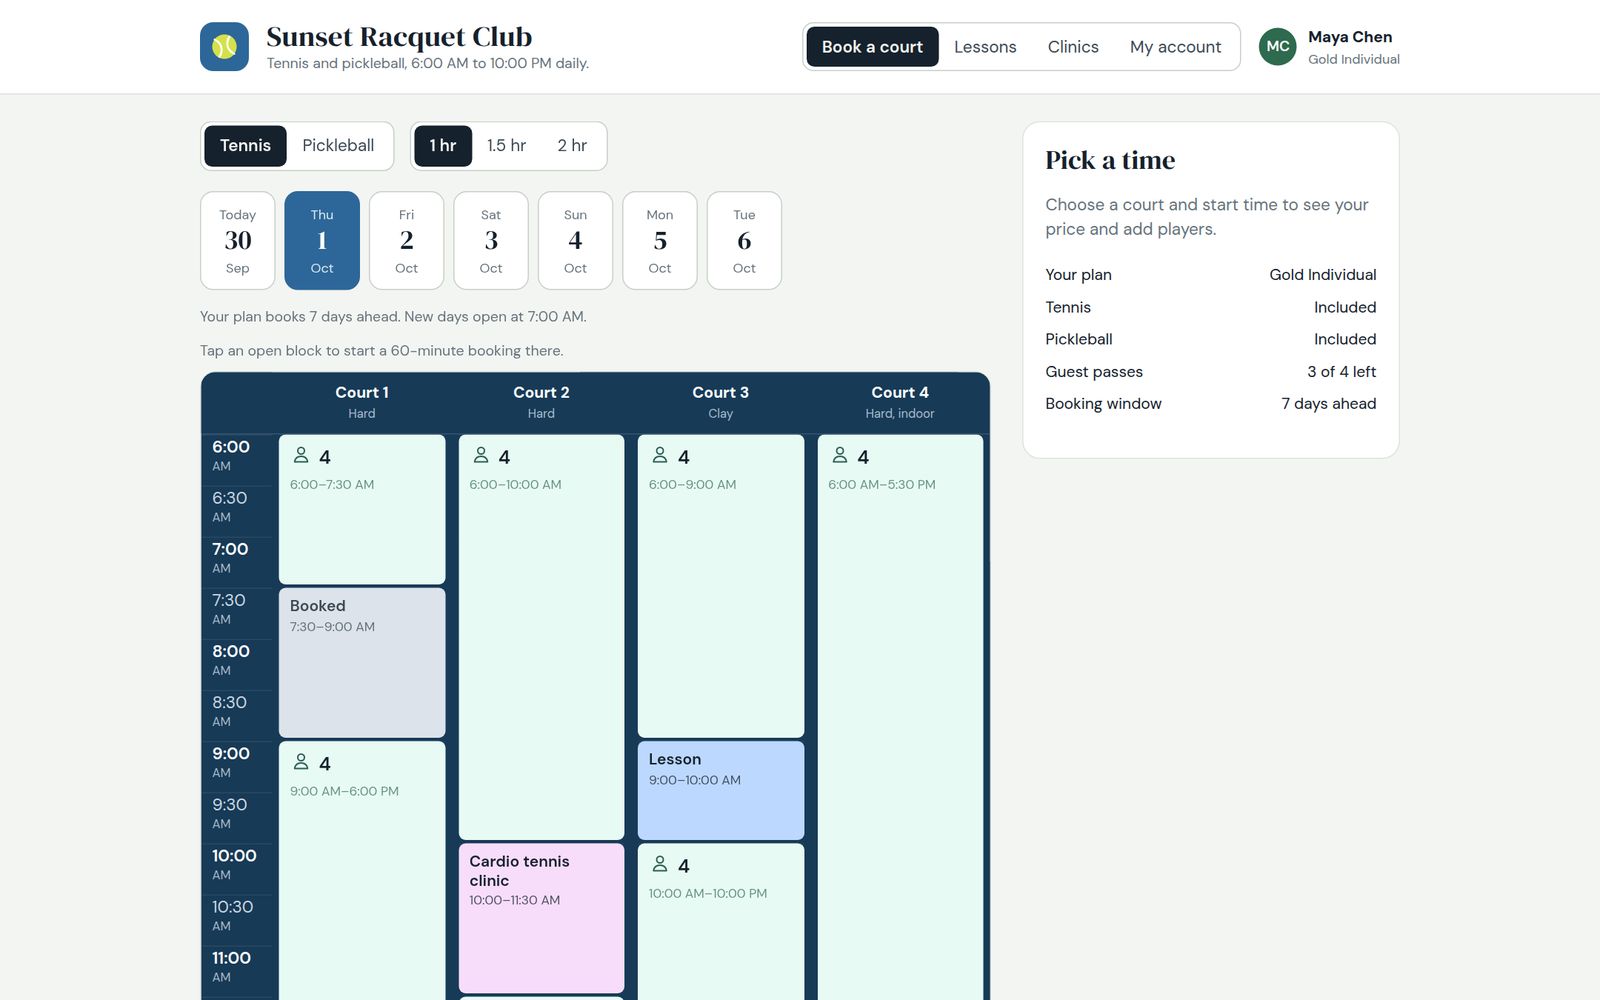Screen dimensions: 1600x1000
Task: Click the 7:30 AM time label
Action: (x=229, y=608)
